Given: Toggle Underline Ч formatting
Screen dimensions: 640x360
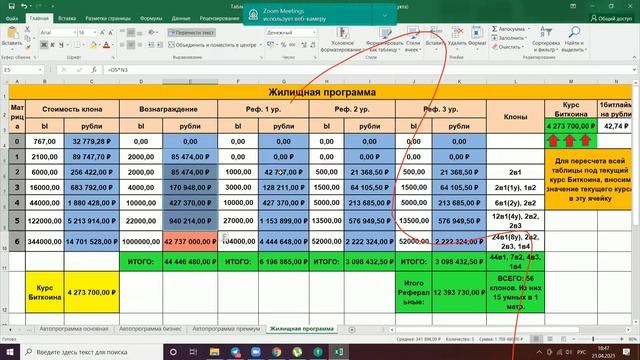Looking at the screenshot, I should (61, 45).
